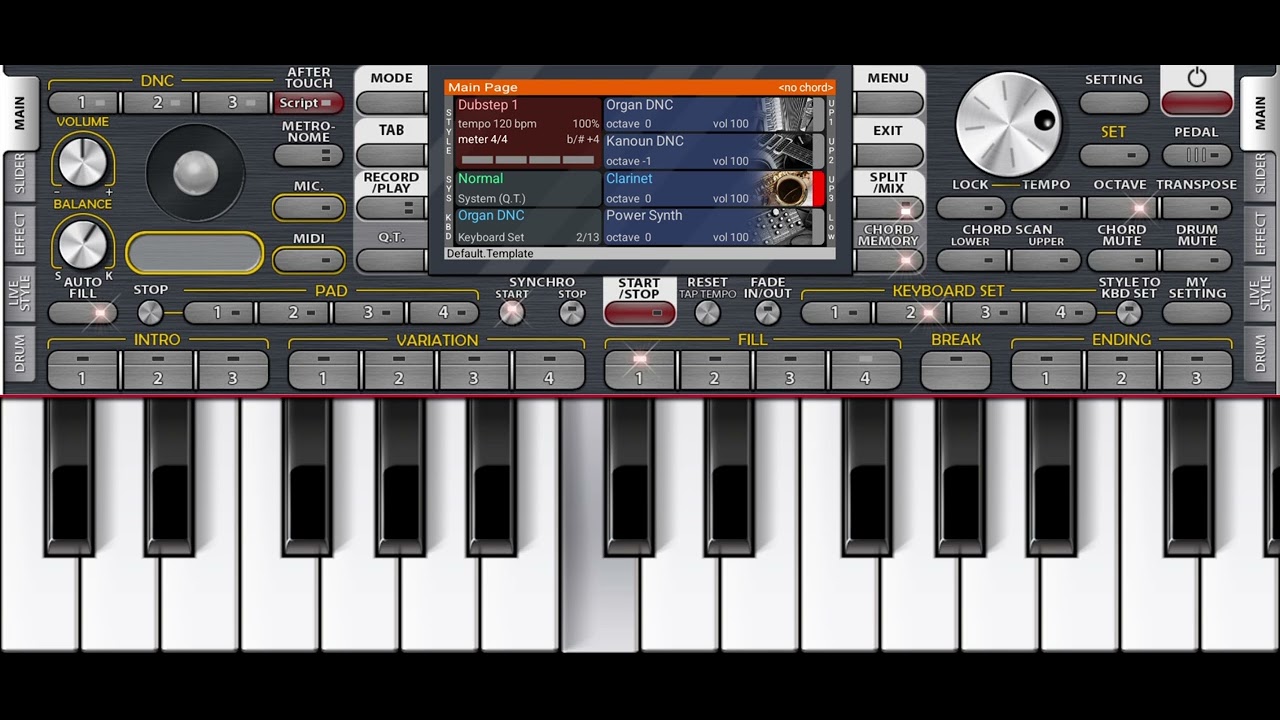This screenshot has width=1280, height=720.
Task: Click the pad STOP round button
Action: 150,312
